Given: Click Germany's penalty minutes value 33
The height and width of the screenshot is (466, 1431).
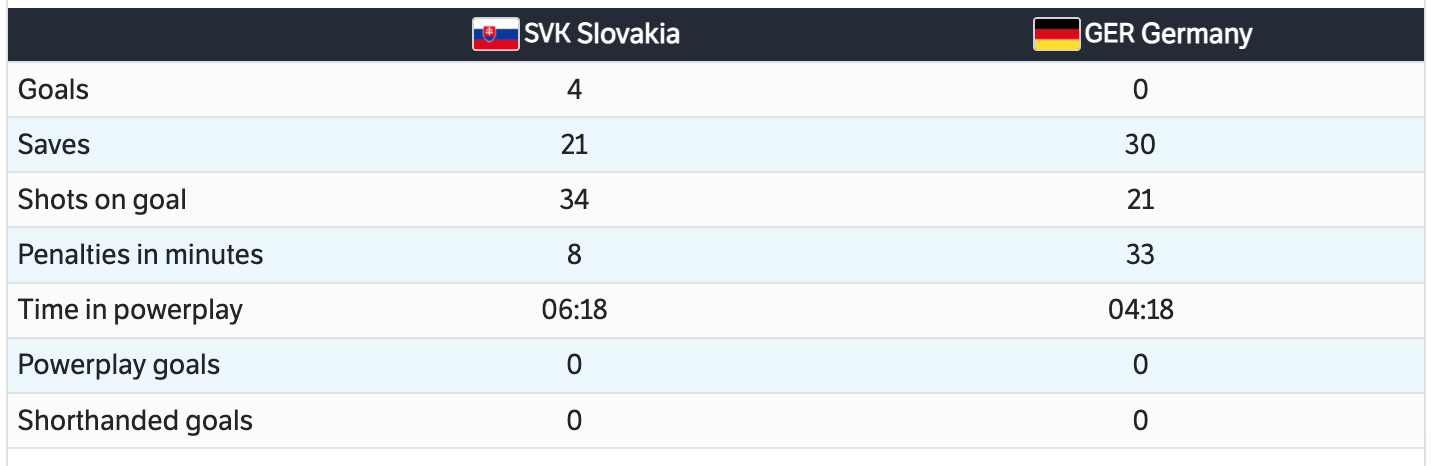Looking at the screenshot, I should point(1140,255).
